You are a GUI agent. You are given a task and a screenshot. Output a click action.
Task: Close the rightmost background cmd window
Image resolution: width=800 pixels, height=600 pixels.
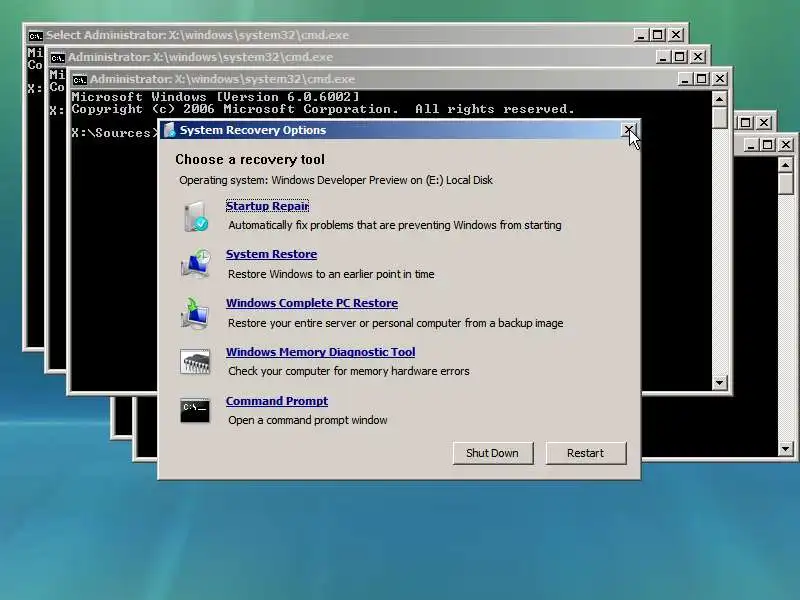tap(786, 145)
